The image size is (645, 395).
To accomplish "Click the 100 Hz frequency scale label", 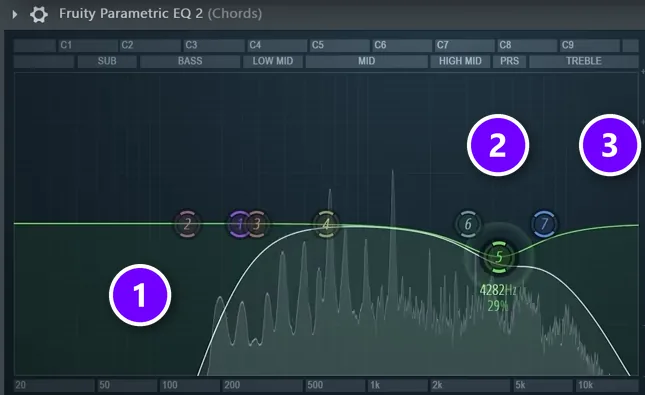I will 170,385.
